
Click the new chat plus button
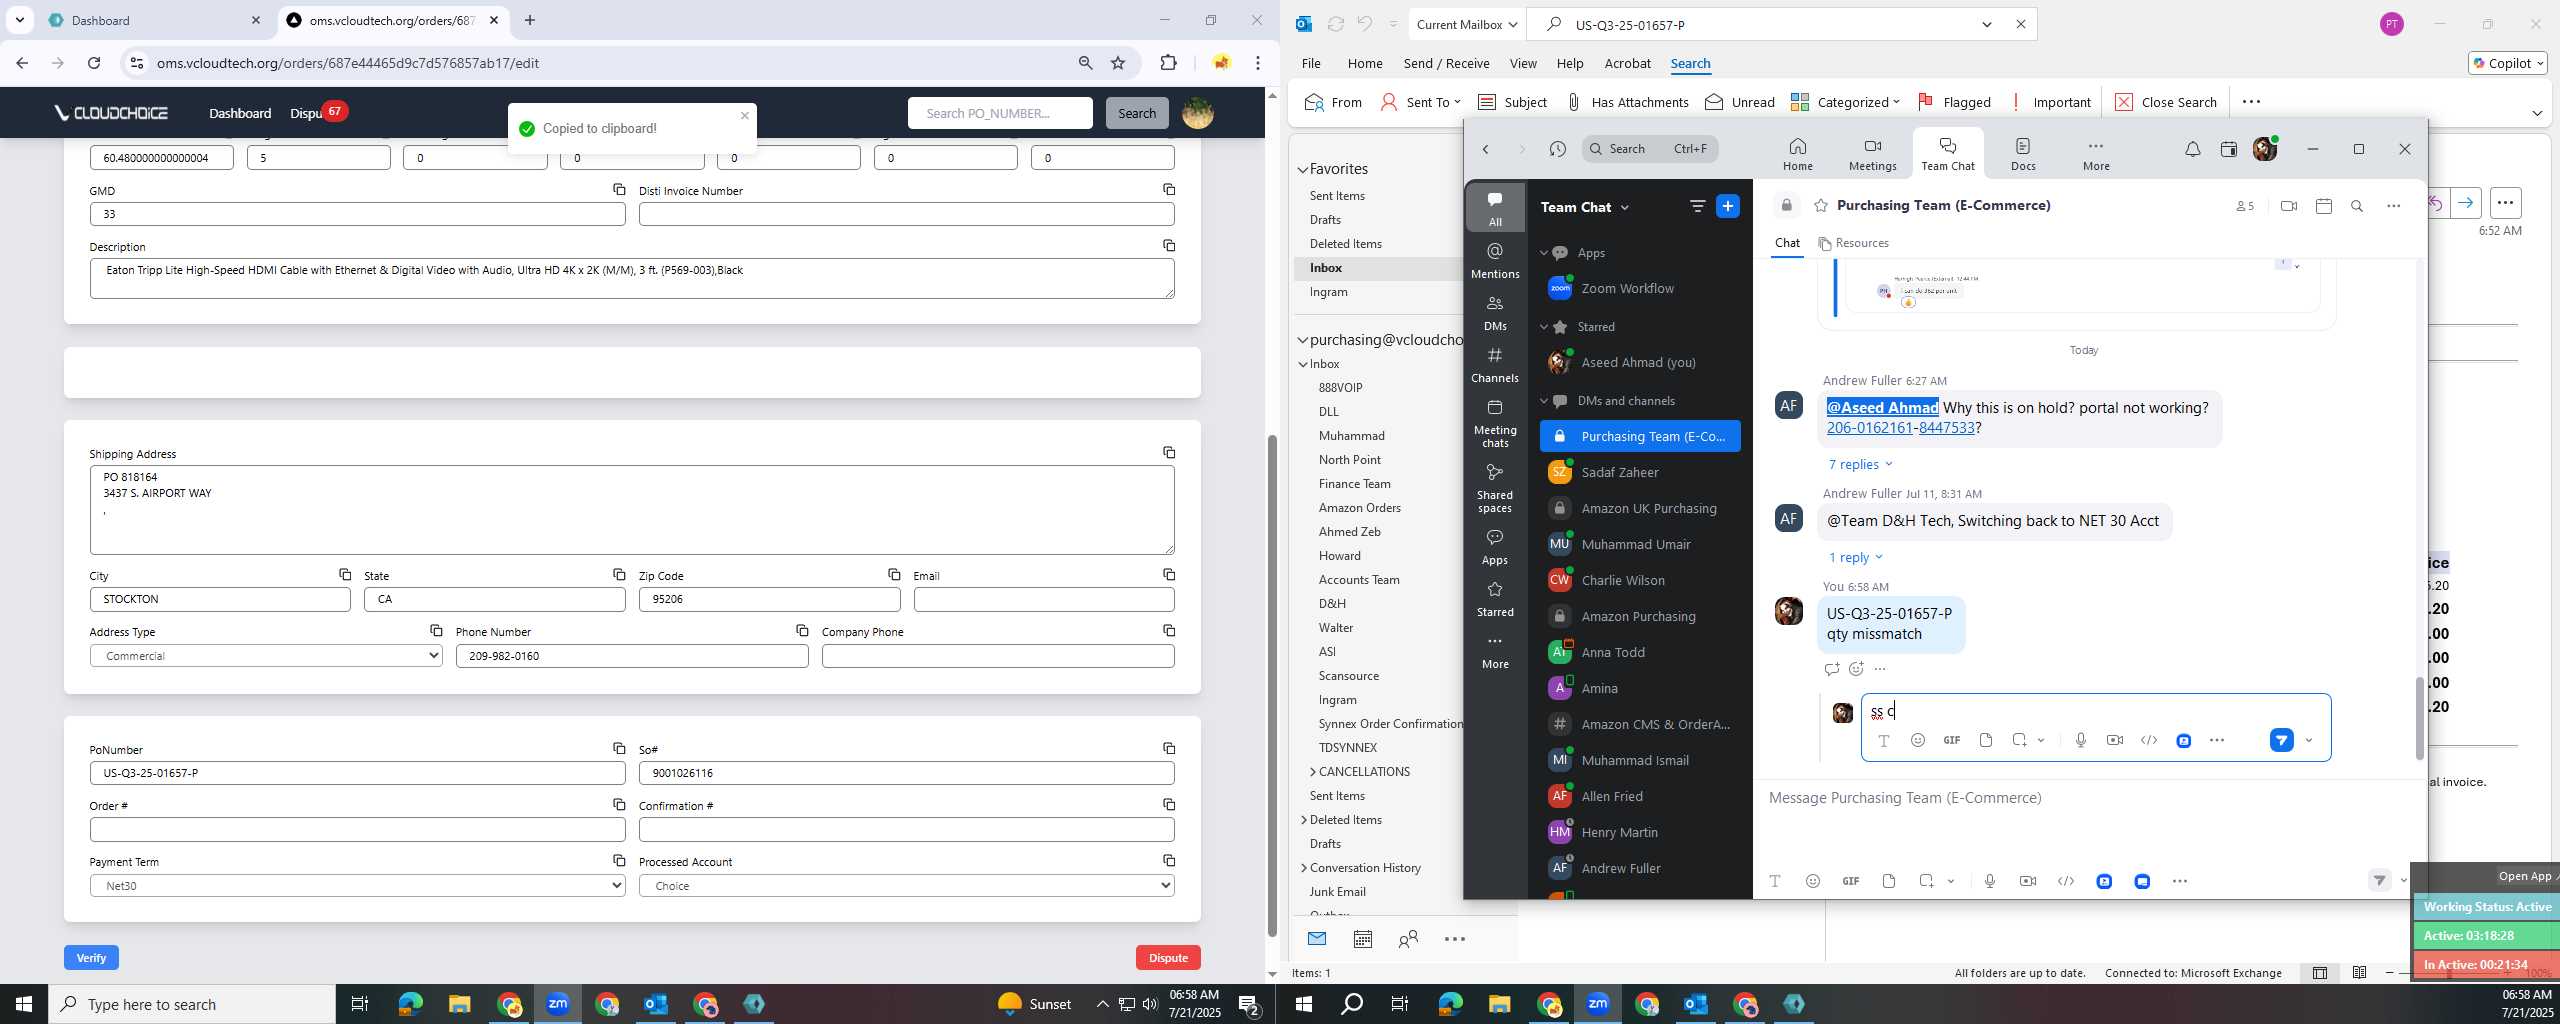(1727, 206)
